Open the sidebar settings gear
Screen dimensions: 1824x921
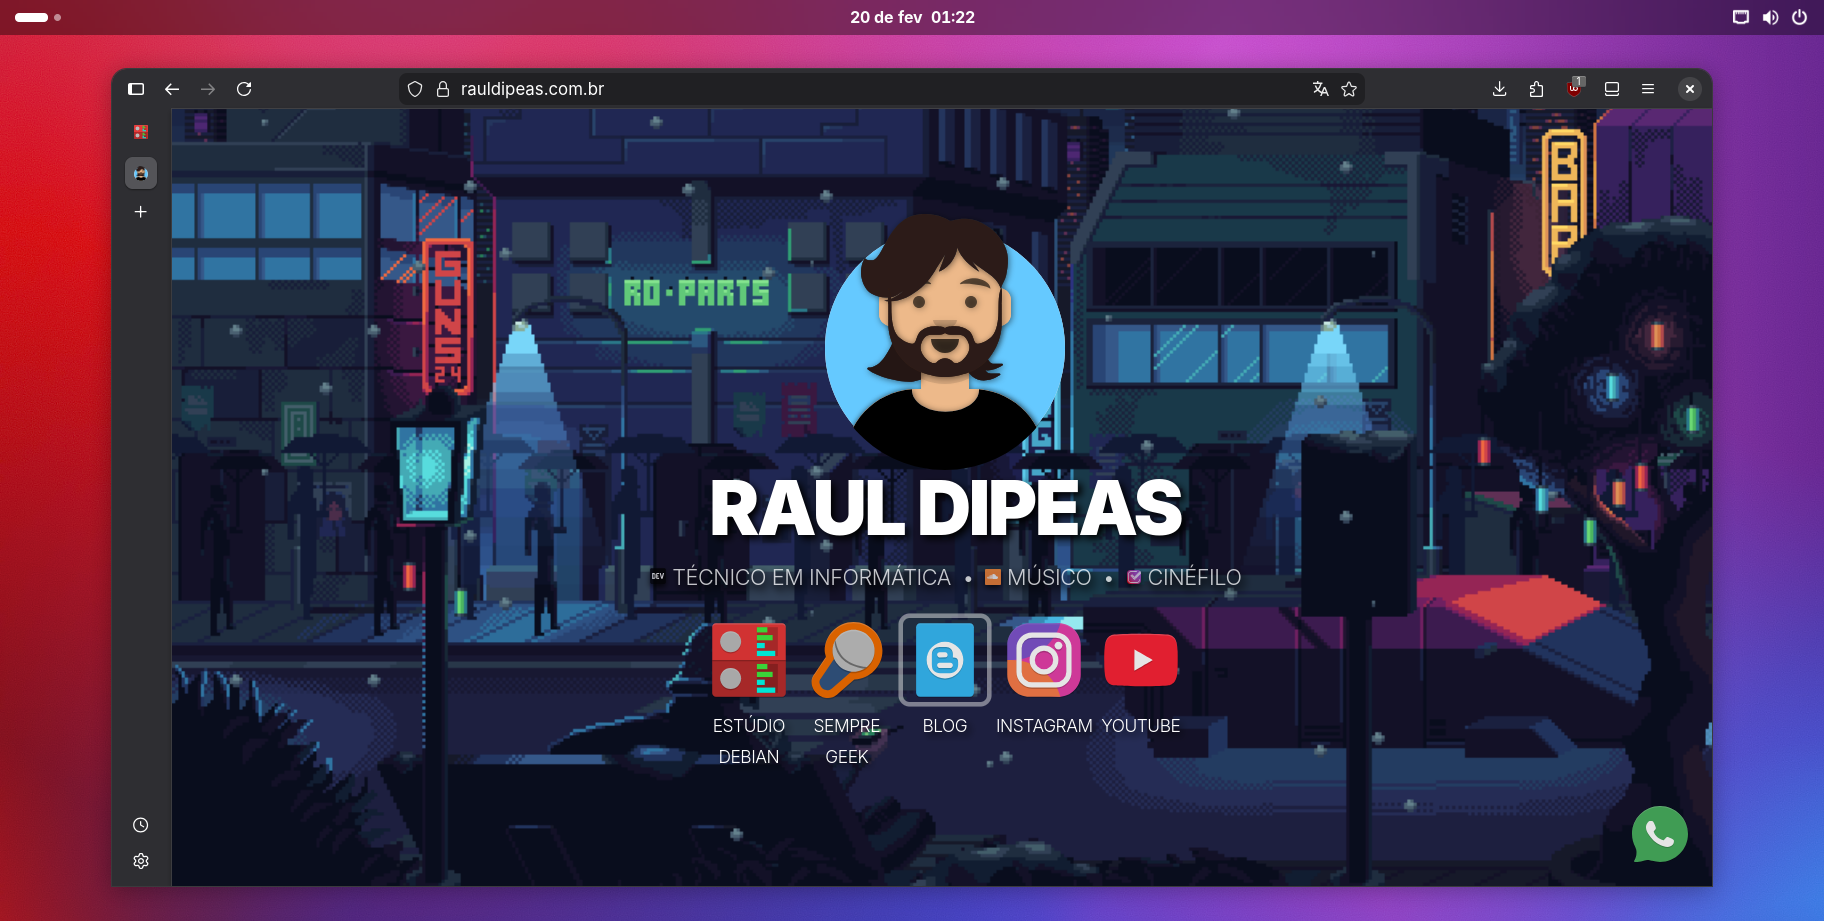click(x=141, y=861)
